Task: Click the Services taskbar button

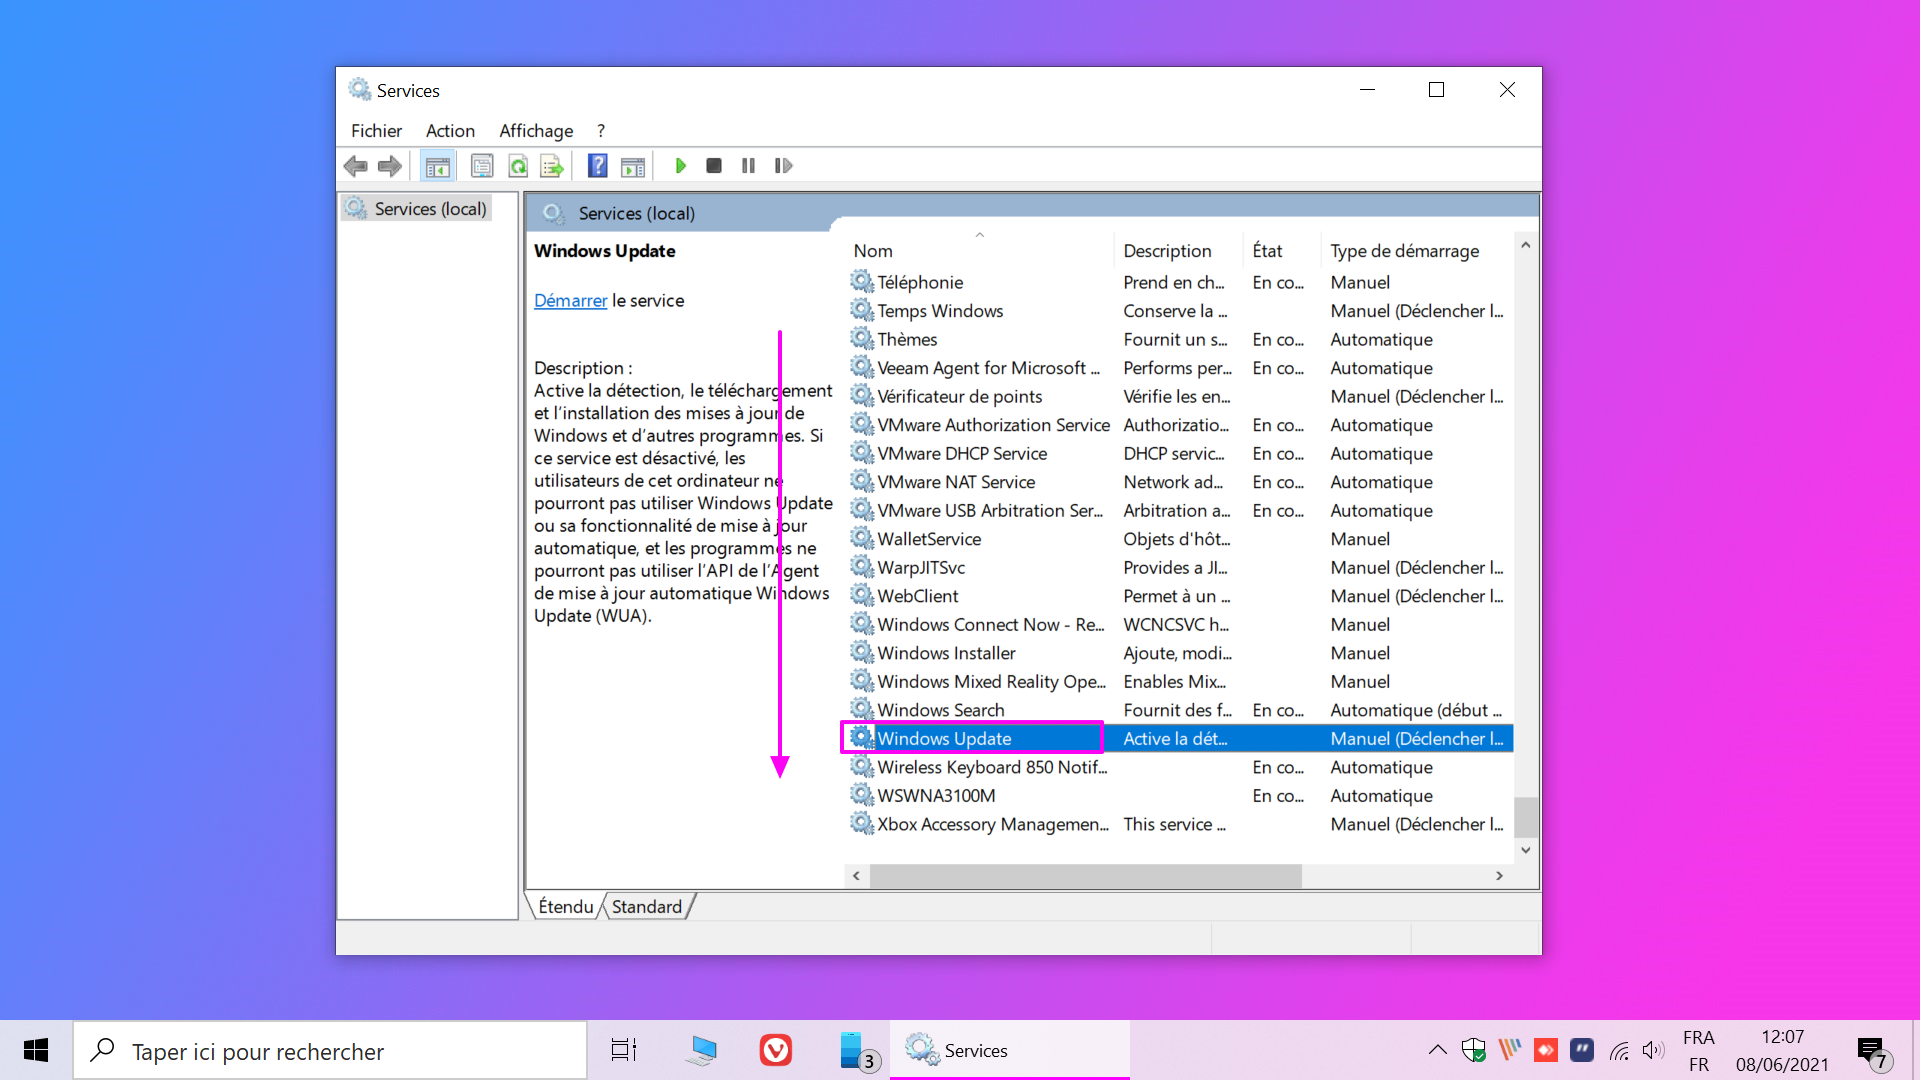Action: click(1010, 1051)
